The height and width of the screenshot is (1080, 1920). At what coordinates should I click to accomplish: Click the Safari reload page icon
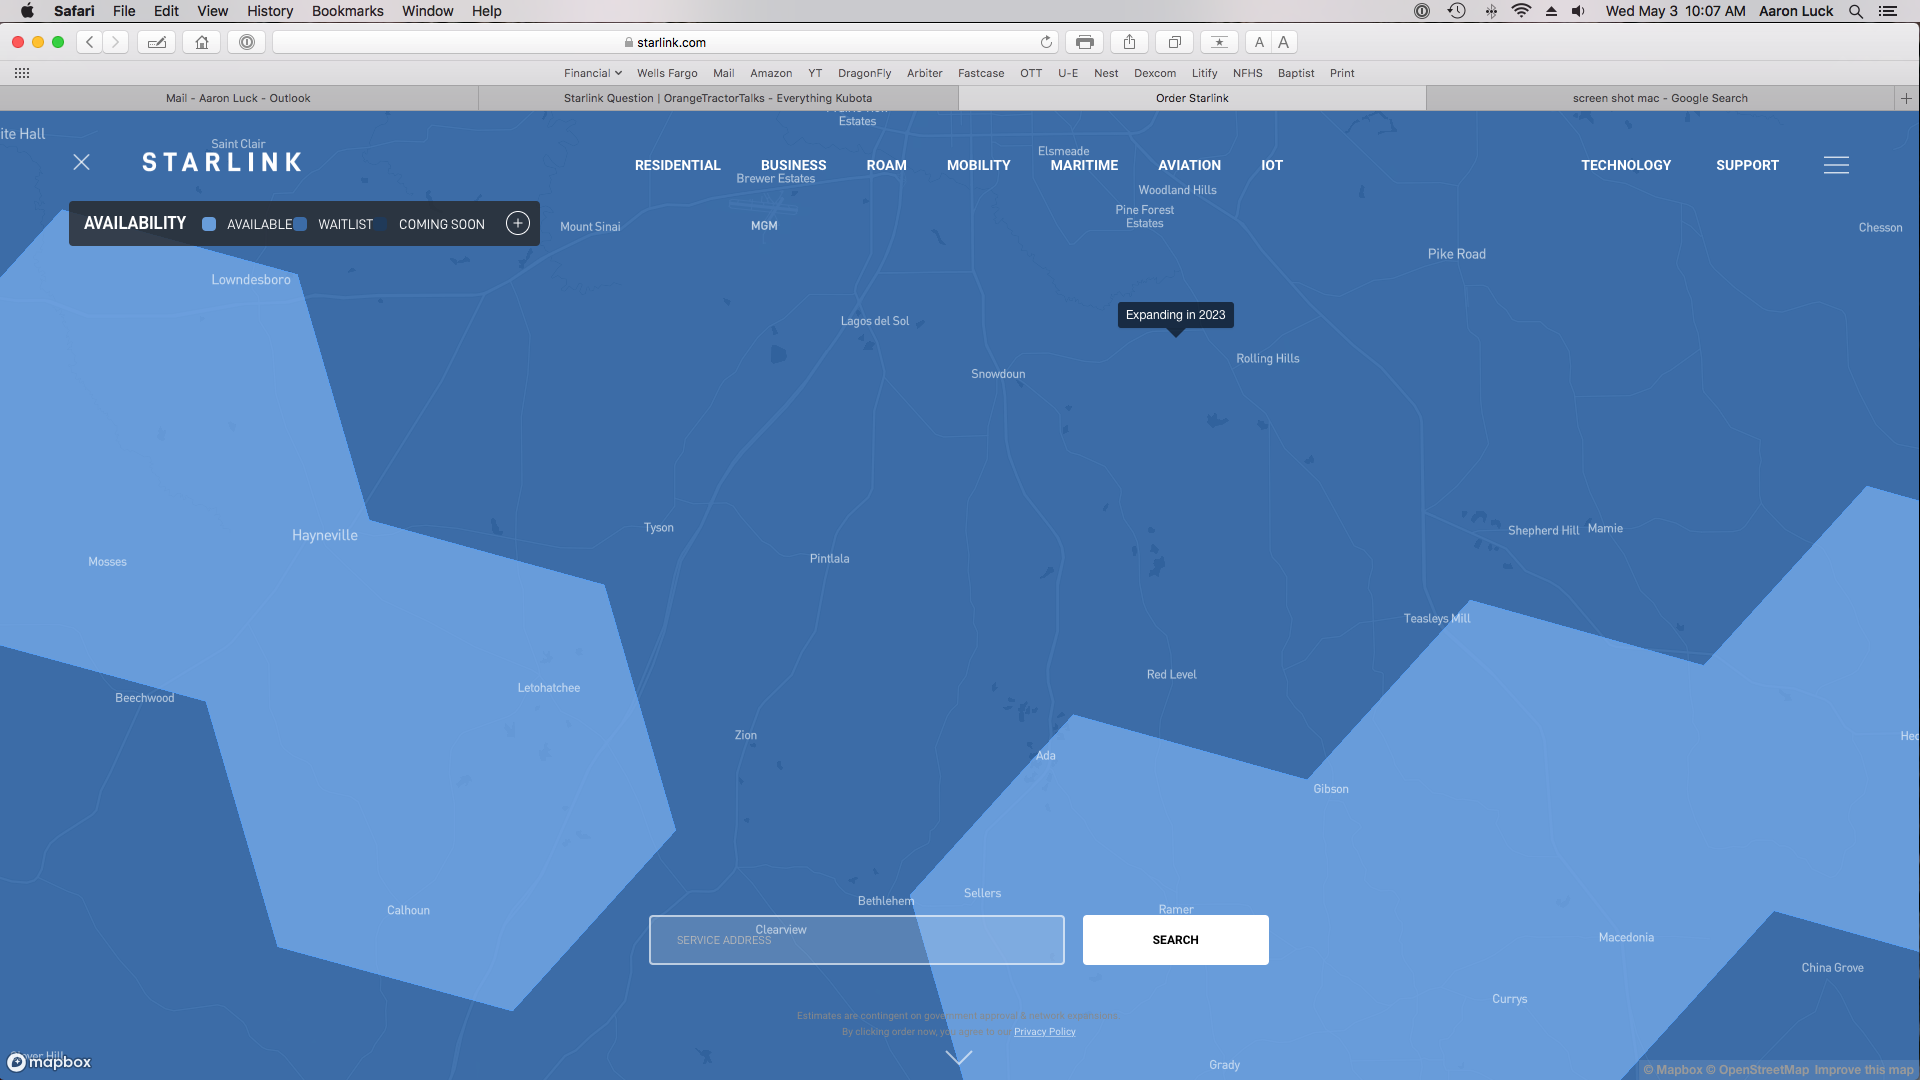[1046, 42]
